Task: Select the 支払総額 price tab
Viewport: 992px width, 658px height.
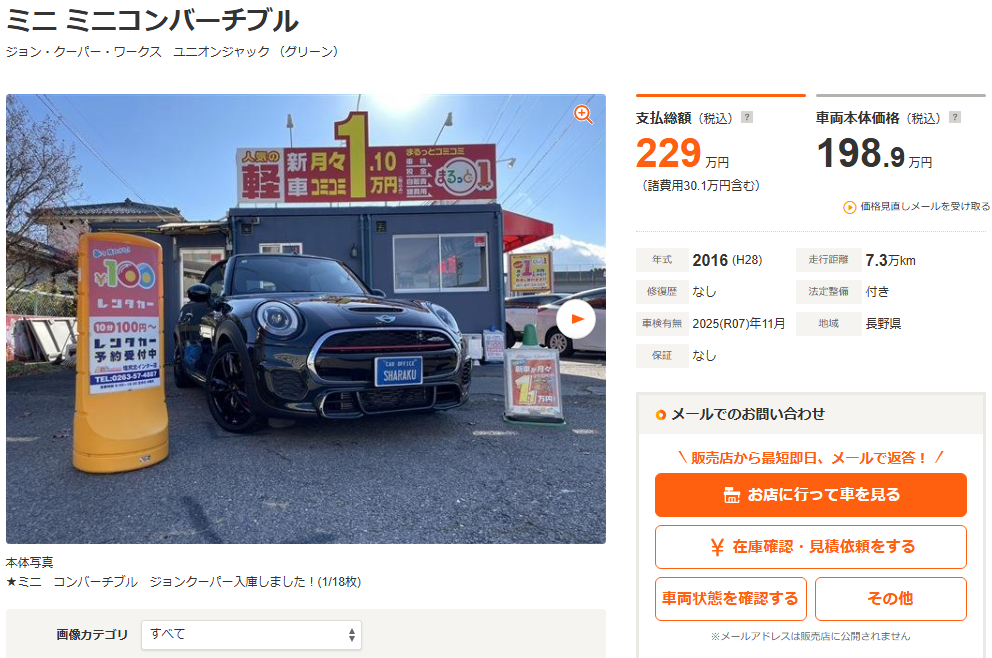Action: (x=721, y=143)
